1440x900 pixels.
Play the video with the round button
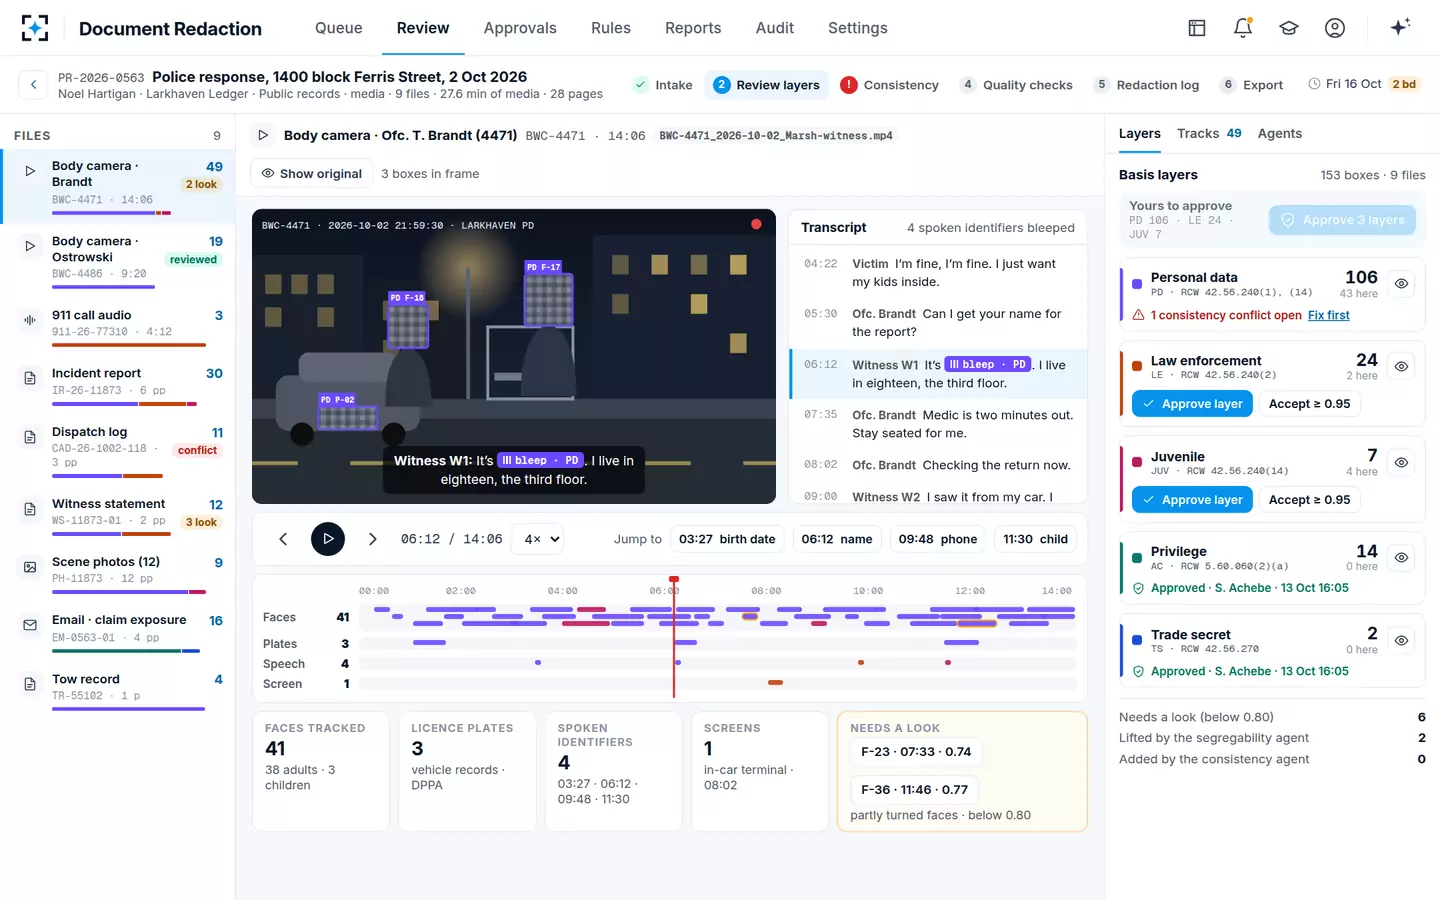[328, 539]
